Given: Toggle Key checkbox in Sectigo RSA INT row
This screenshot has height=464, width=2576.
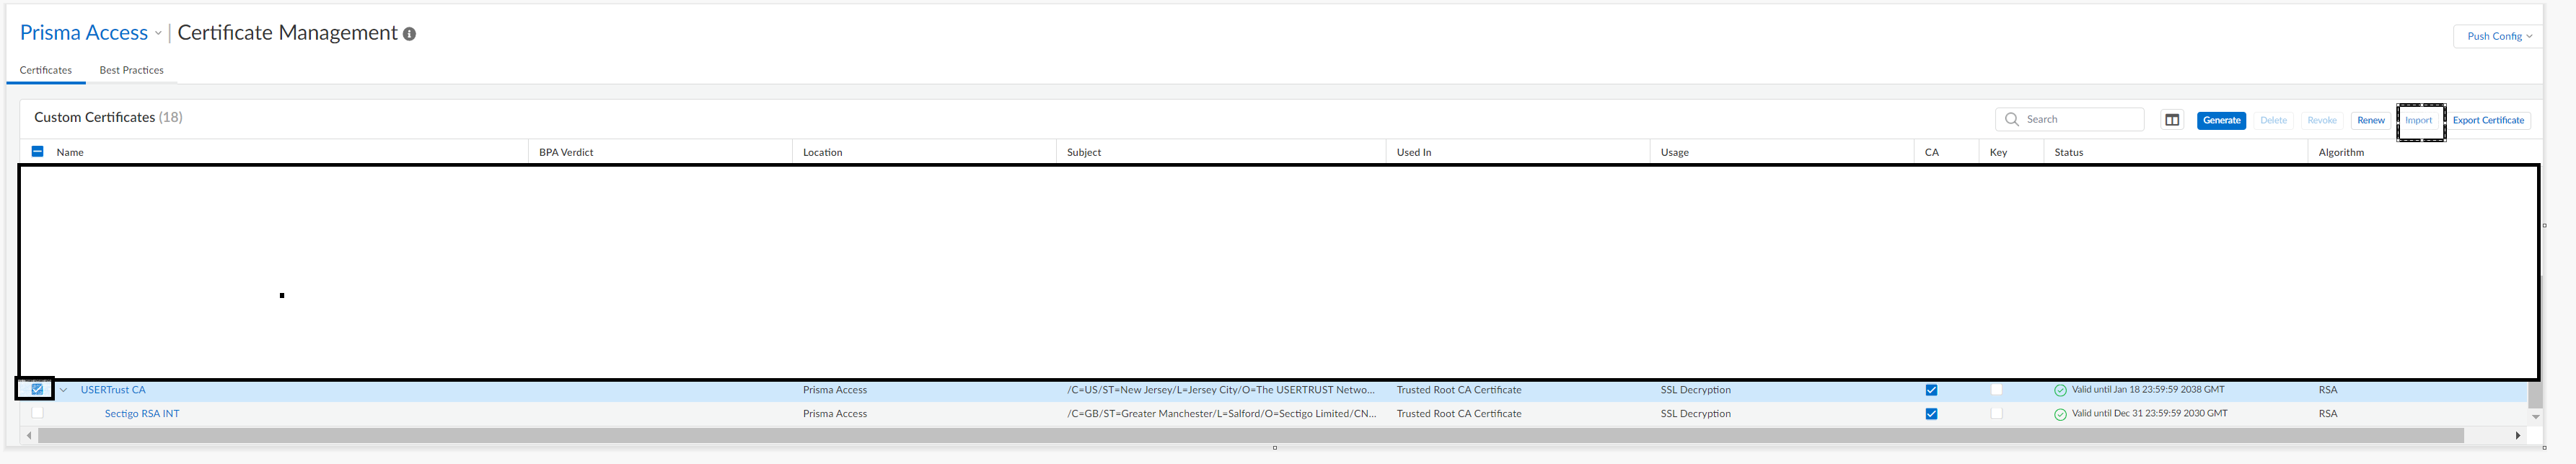Looking at the screenshot, I should point(1997,413).
